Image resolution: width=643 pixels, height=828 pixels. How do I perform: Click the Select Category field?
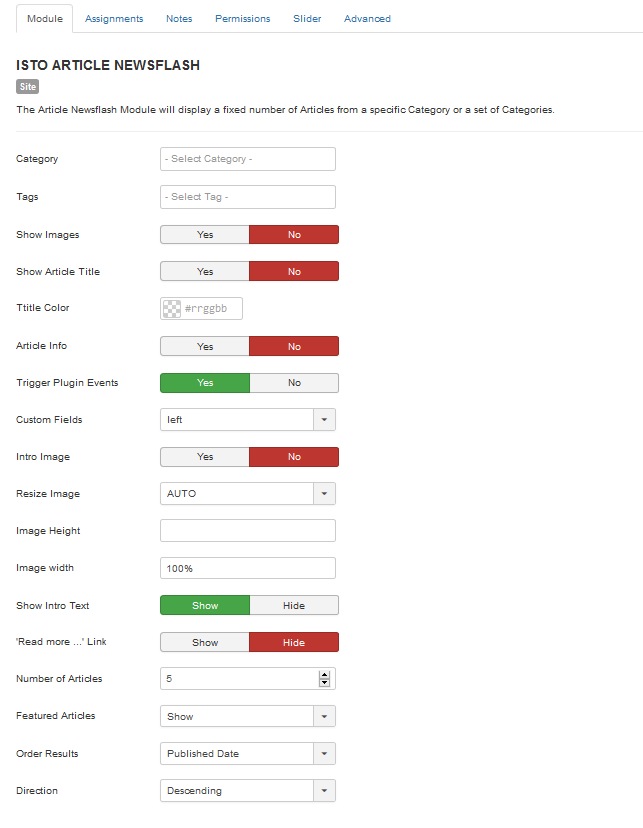click(x=248, y=159)
